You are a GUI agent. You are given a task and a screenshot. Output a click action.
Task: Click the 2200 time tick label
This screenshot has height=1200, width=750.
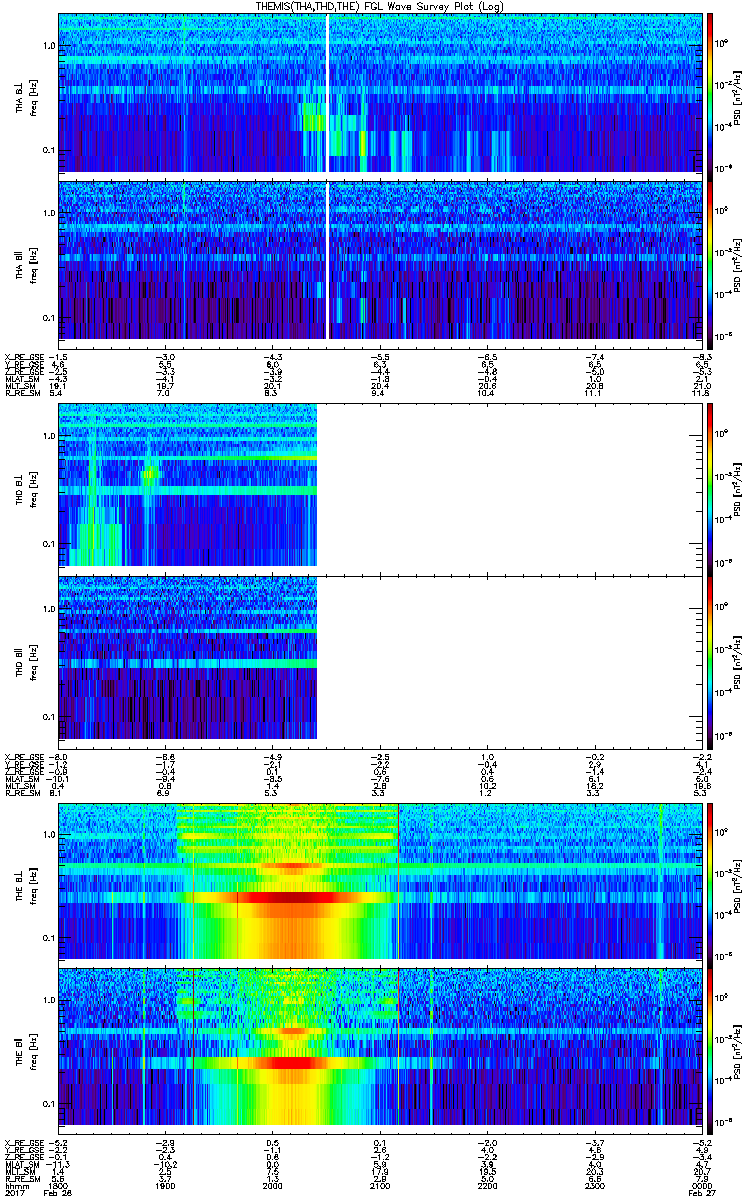[486, 1186]
